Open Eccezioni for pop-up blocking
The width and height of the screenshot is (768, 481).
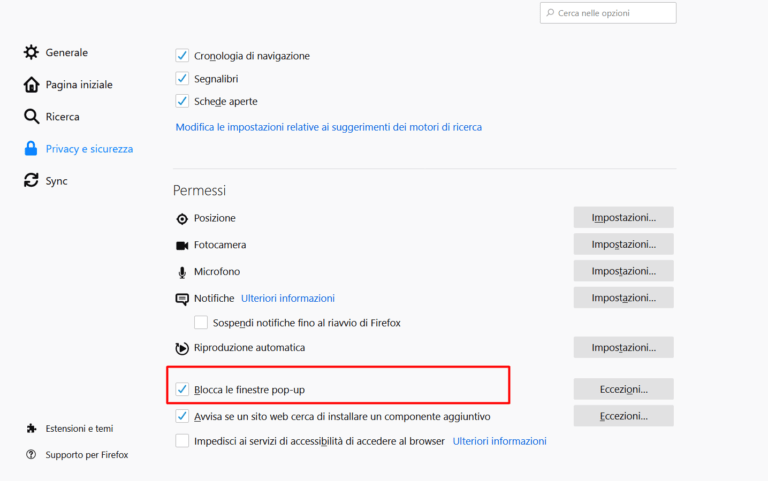[623, 389]
